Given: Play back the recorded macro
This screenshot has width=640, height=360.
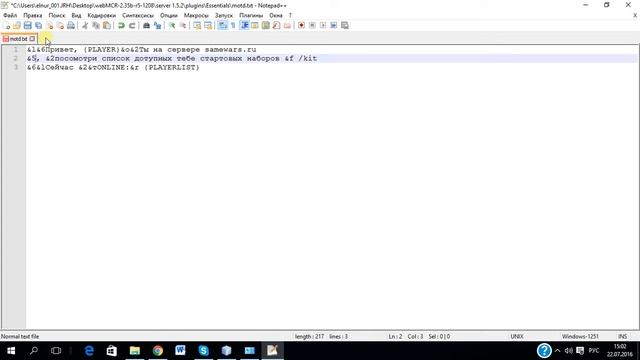Looking at the screenshot, I should pyautogui.click(x=323, y=25).
